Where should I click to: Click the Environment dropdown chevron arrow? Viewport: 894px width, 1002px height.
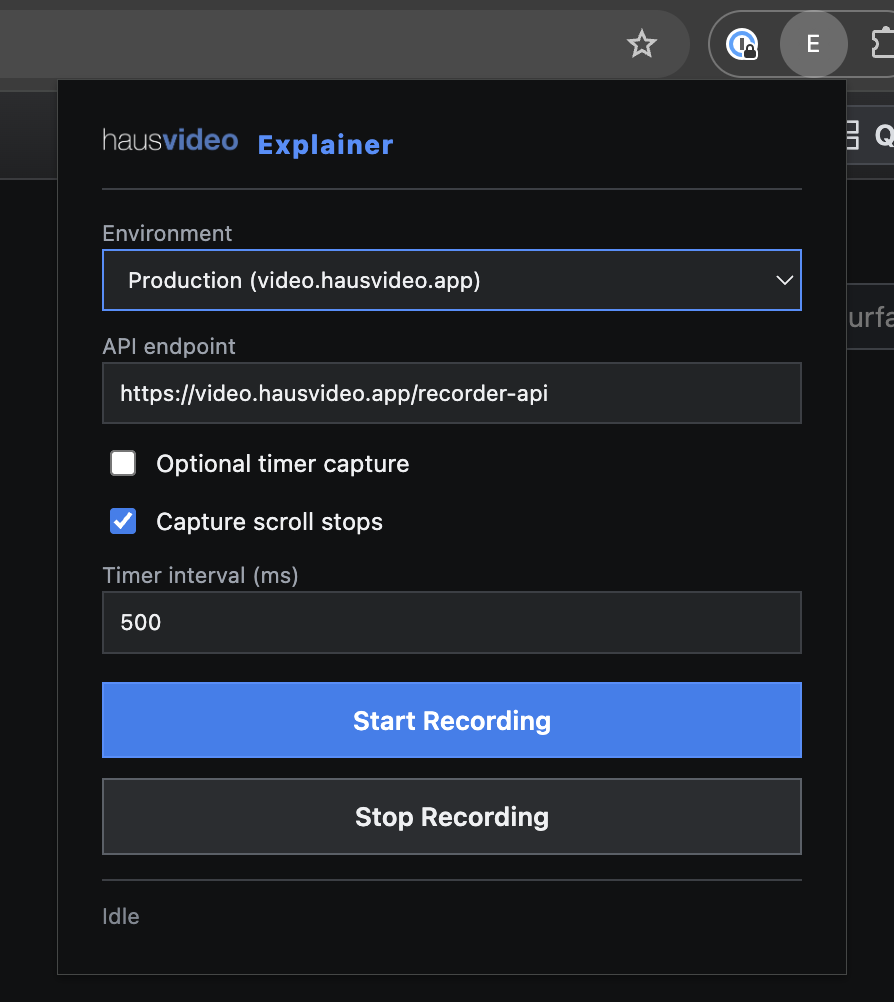click(784, 280)
